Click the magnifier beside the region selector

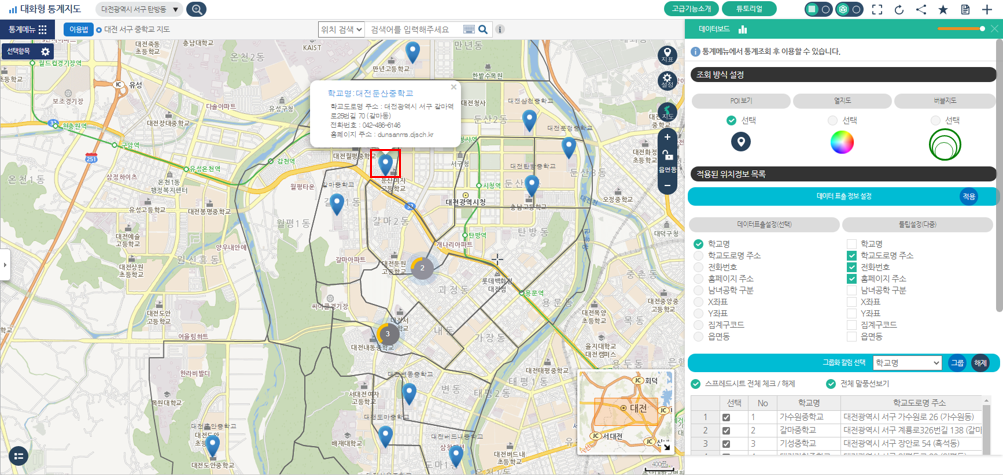coord(196,10)
